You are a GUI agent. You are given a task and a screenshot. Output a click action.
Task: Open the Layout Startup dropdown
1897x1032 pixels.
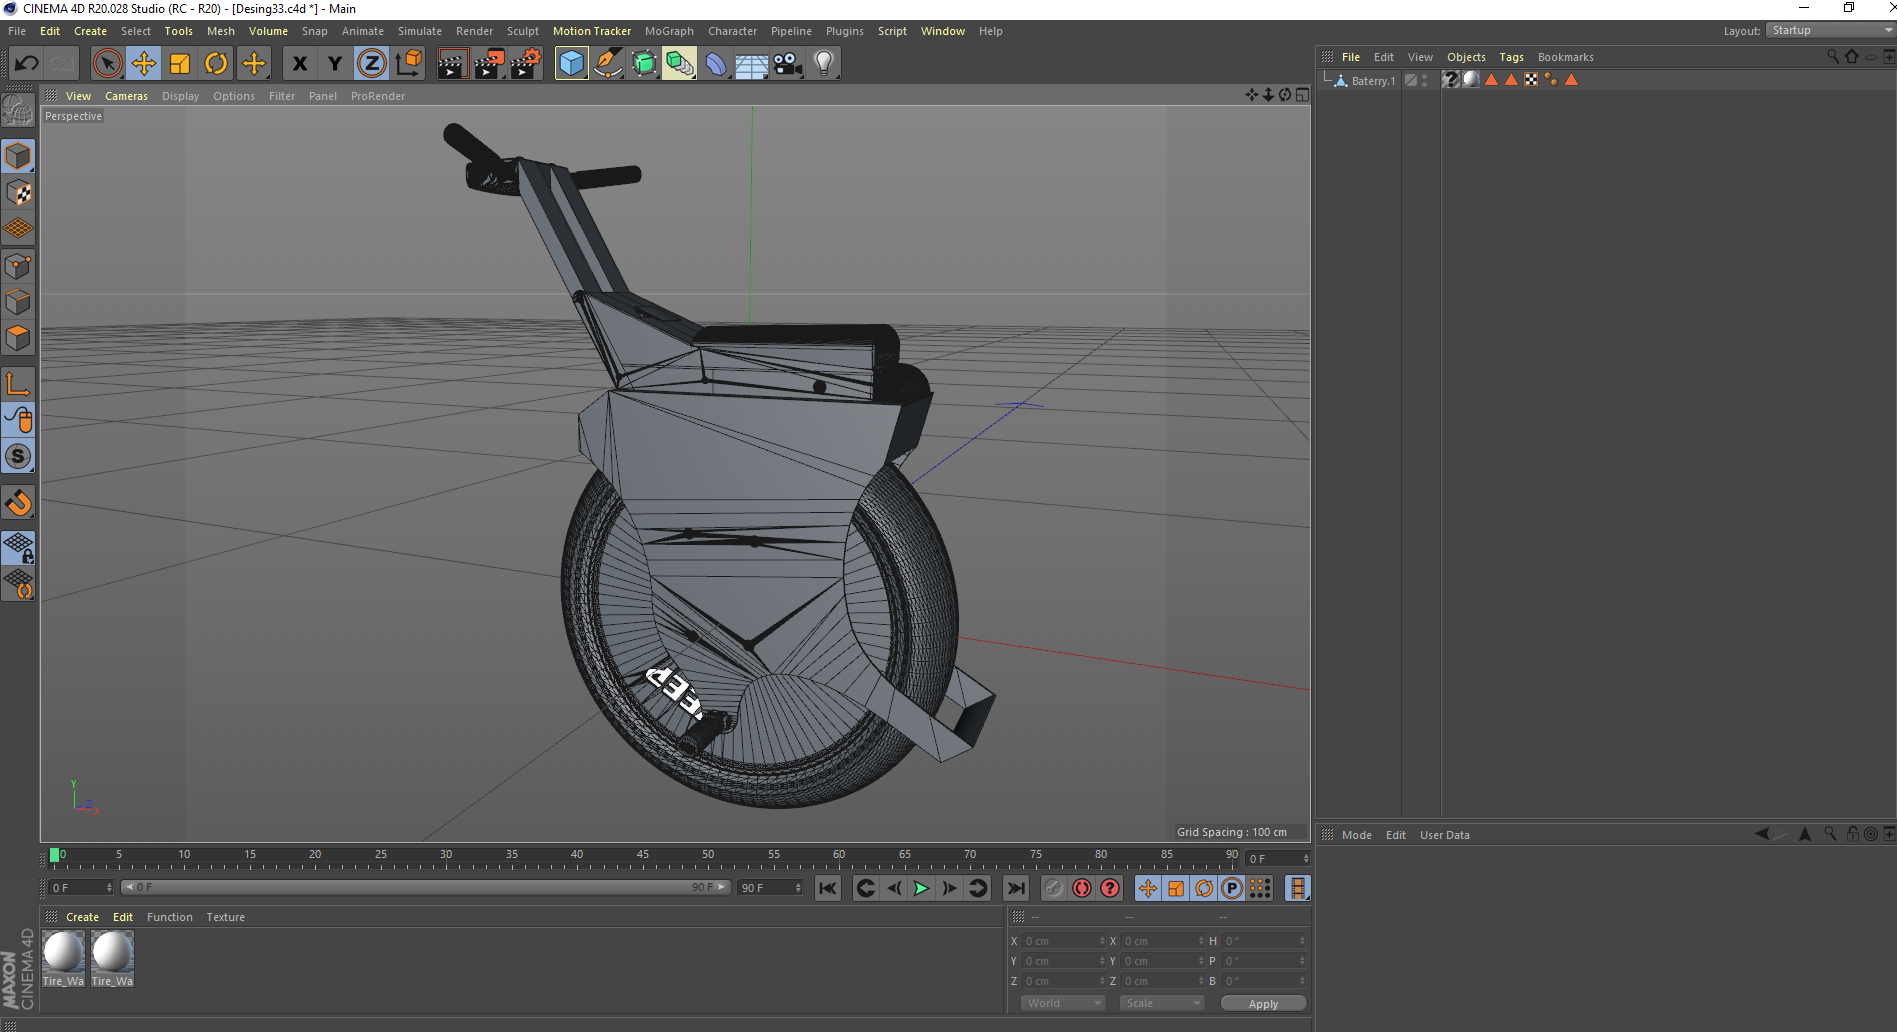tap(1830, 31)
